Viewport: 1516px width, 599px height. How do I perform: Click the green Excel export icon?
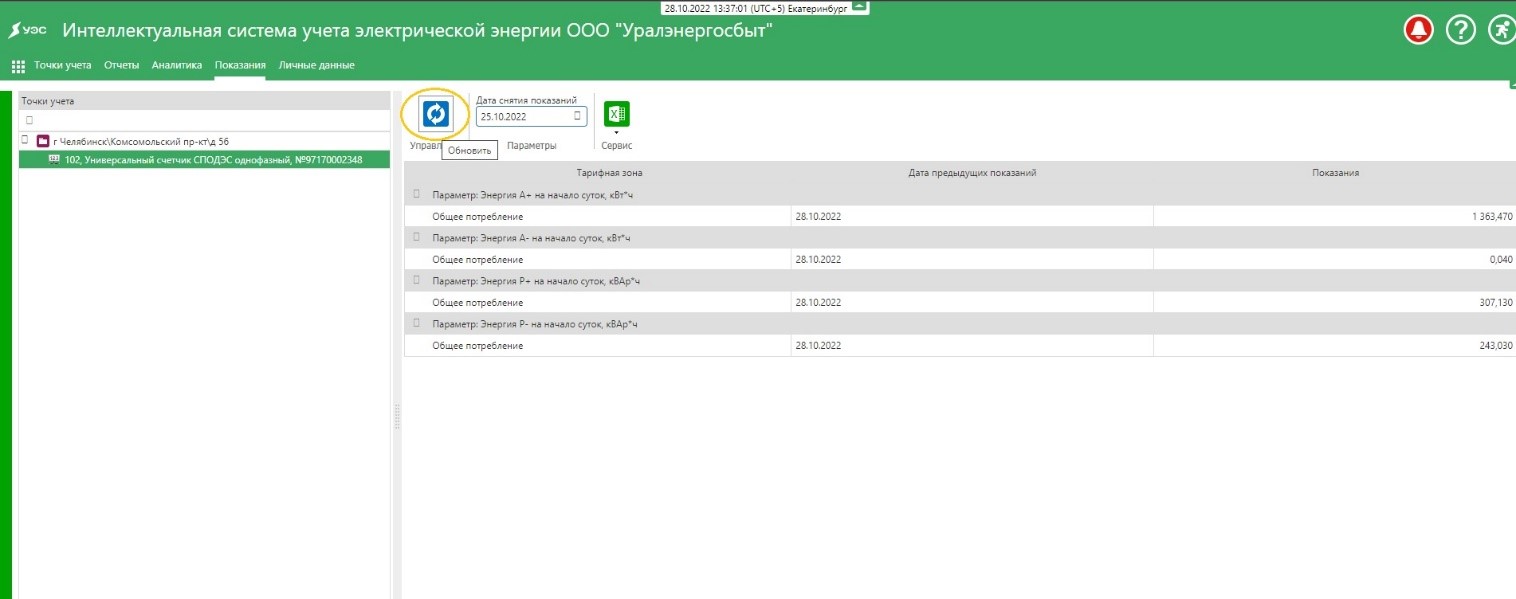[617, 114]
